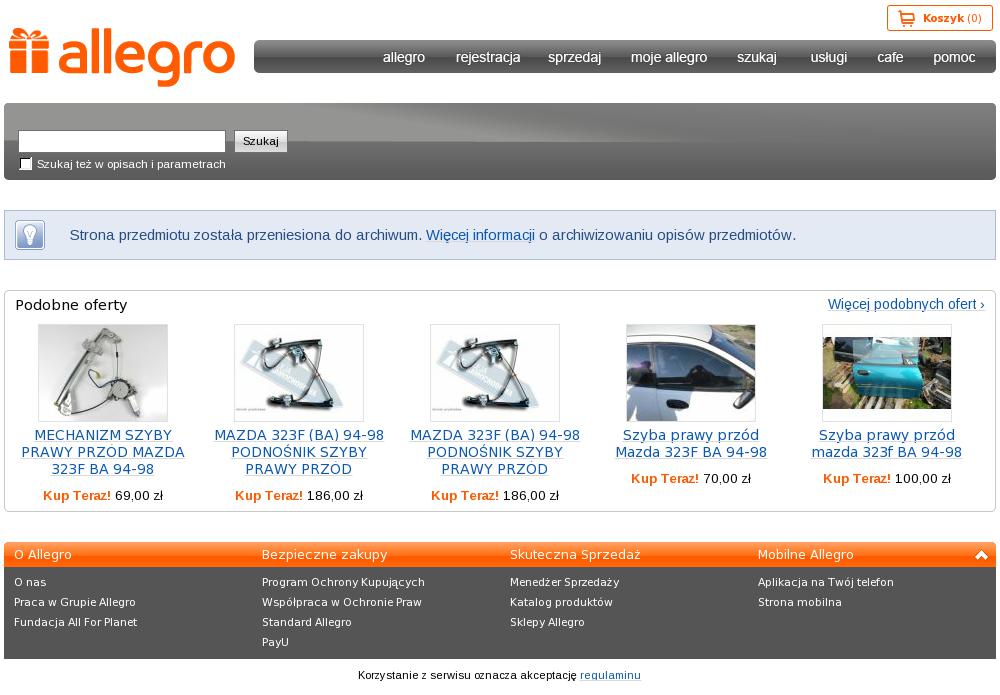Image resolution: width=1000 pixels, height=695 pixels.
Task: Click the '100,00 zł' price text
Action: (x=923, y=478)
